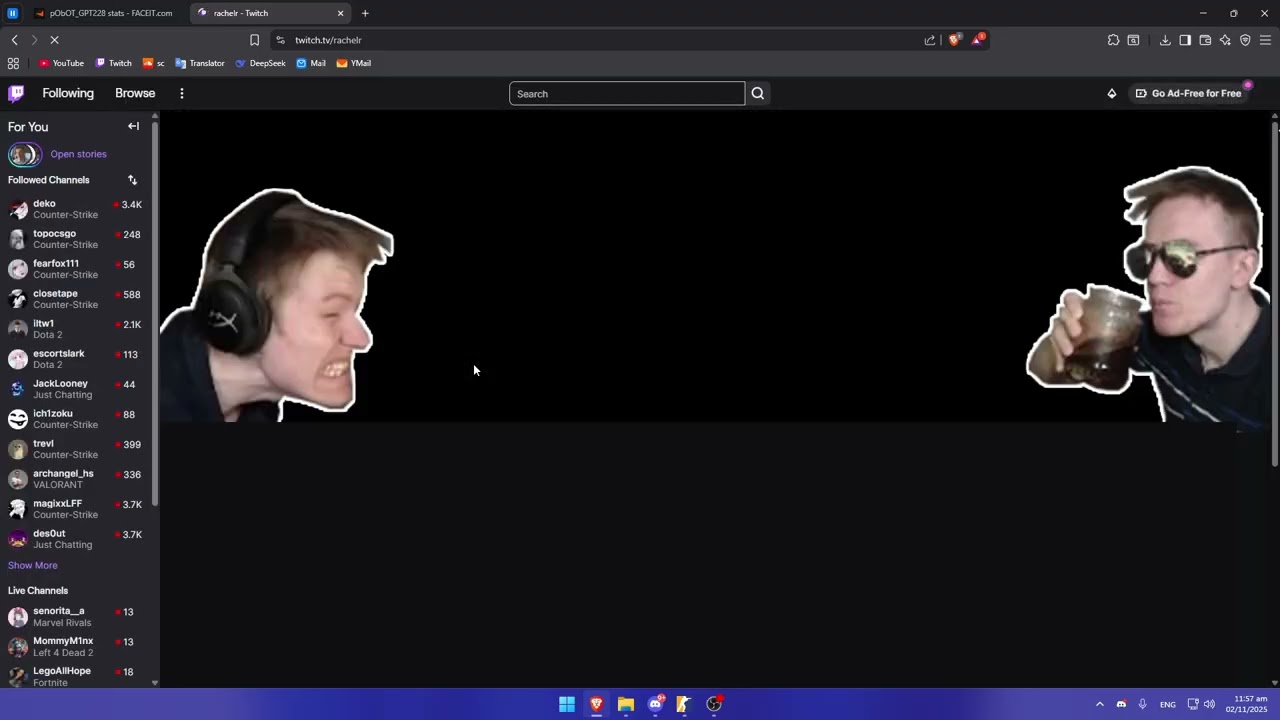Select trevl in sidebar
The image size is (1280, 720).
point(78,449)
